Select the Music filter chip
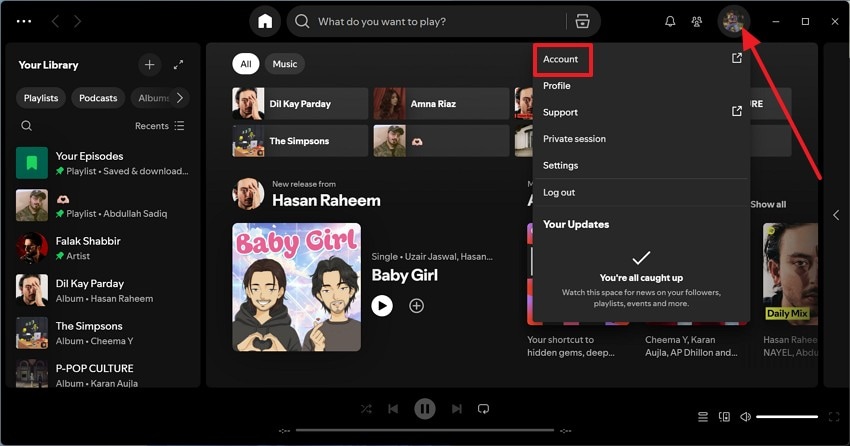The height and width of the screenshot is (446, 850). tap(285, 64)
